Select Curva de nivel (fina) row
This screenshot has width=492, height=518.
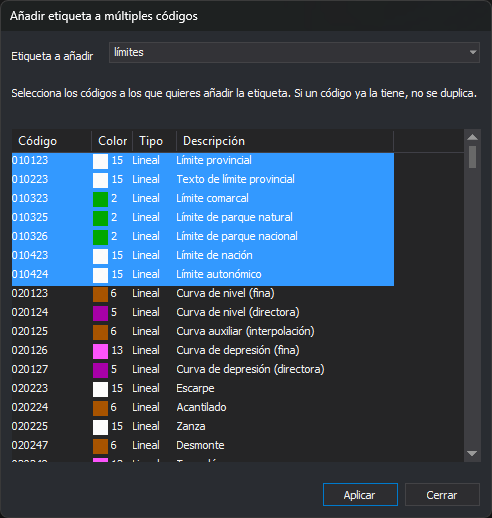point(203,293)
